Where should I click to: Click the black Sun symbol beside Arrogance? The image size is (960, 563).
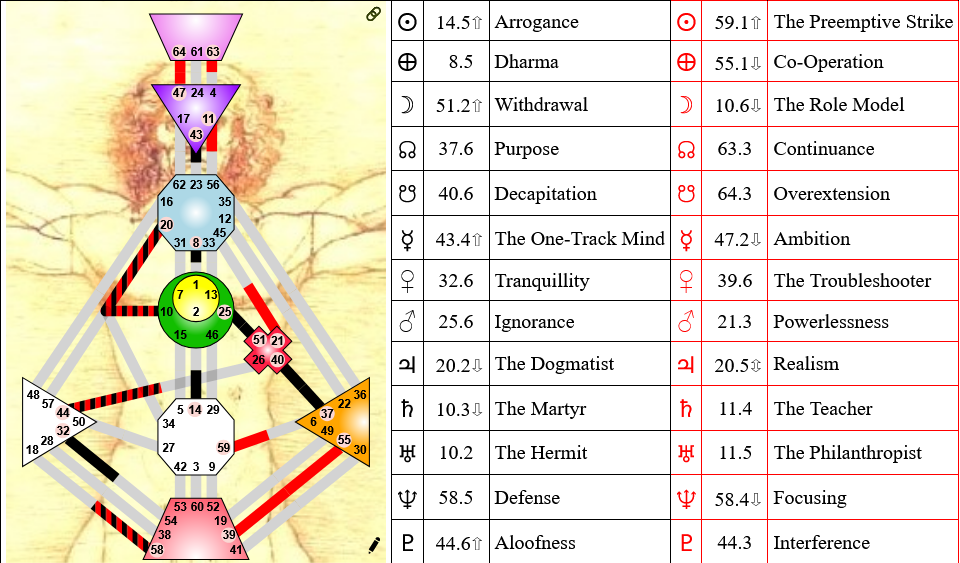[407, 22]
